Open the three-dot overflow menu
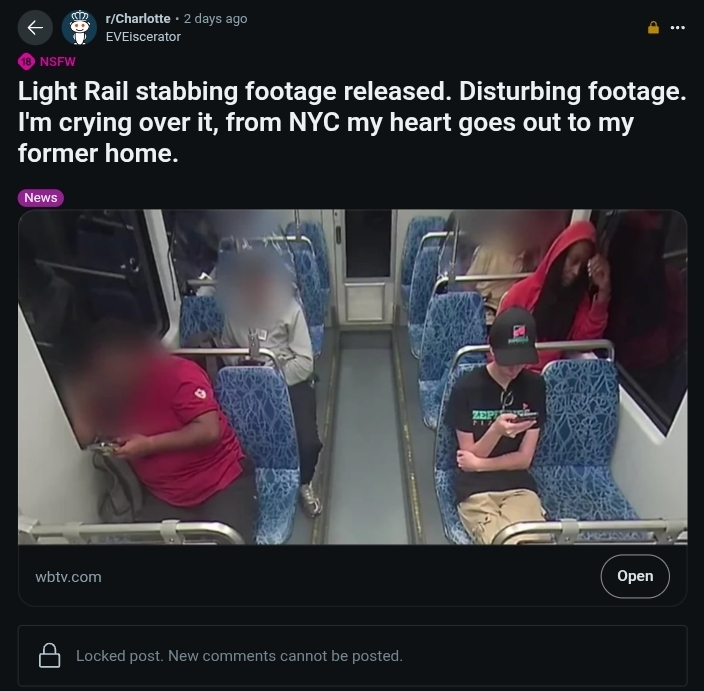704x691 pixels. click(677, 28)
